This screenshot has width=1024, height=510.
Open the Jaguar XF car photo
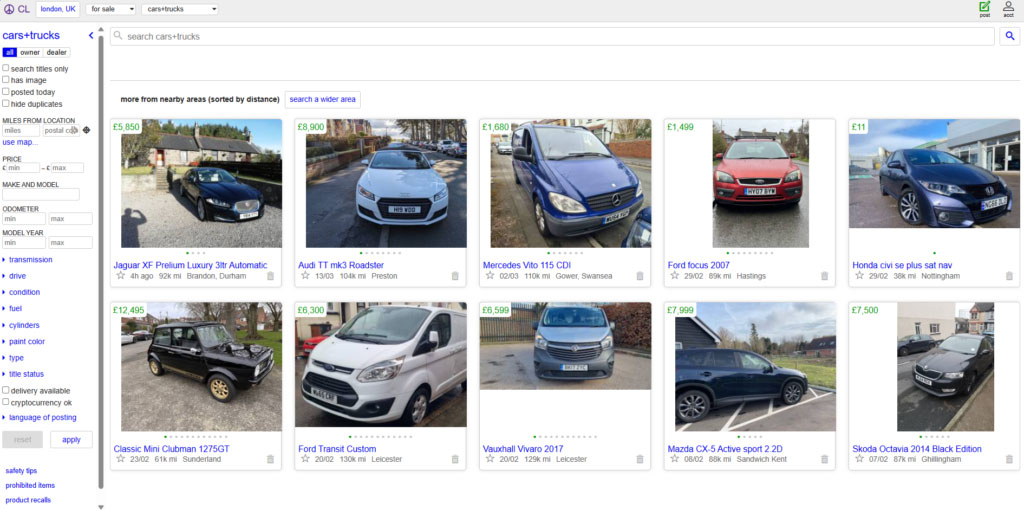(x=201, y=183)
